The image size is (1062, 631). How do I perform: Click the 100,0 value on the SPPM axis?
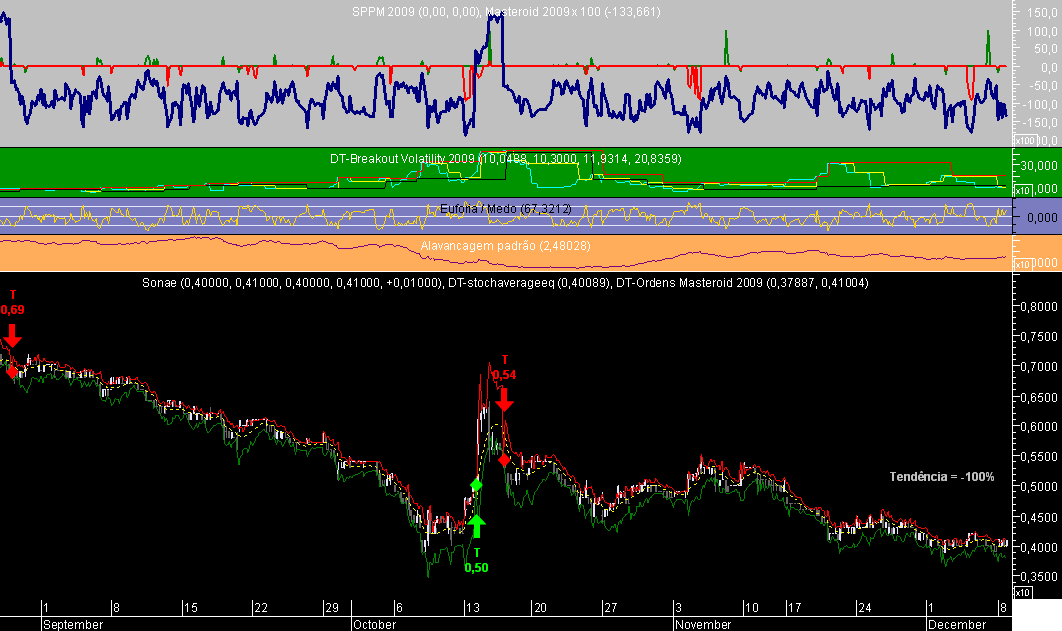coord(1042,31)
